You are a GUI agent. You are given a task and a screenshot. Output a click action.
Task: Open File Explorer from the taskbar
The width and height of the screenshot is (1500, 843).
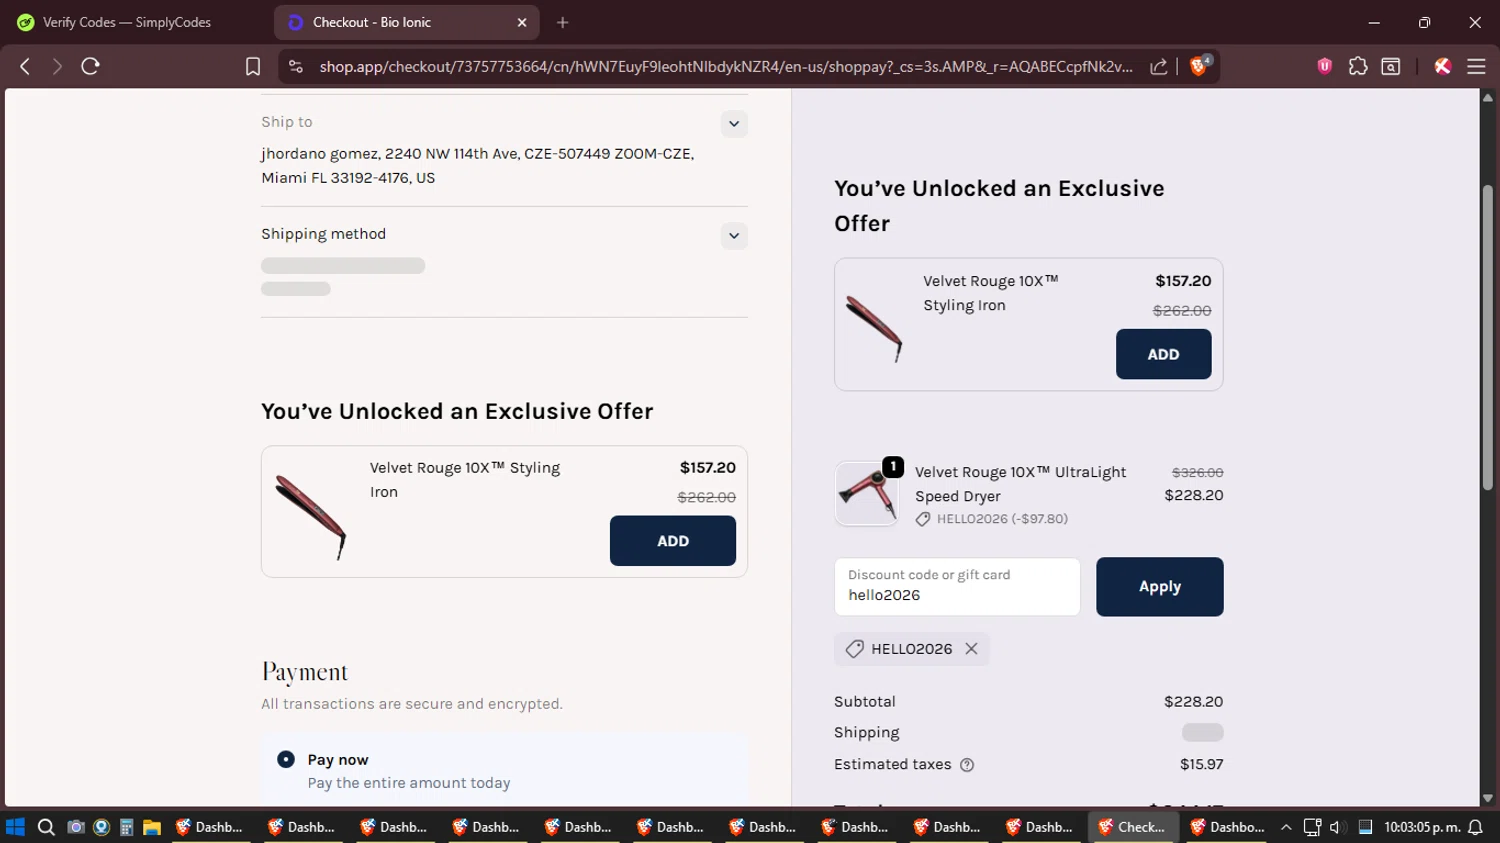[152, 827]
